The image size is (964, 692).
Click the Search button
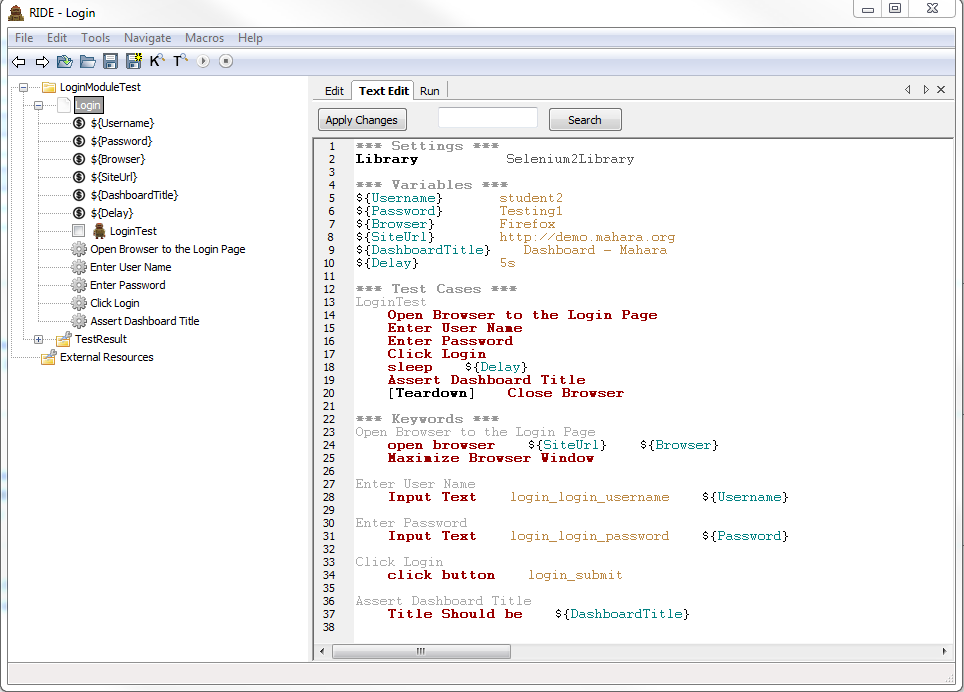(585, 119)
